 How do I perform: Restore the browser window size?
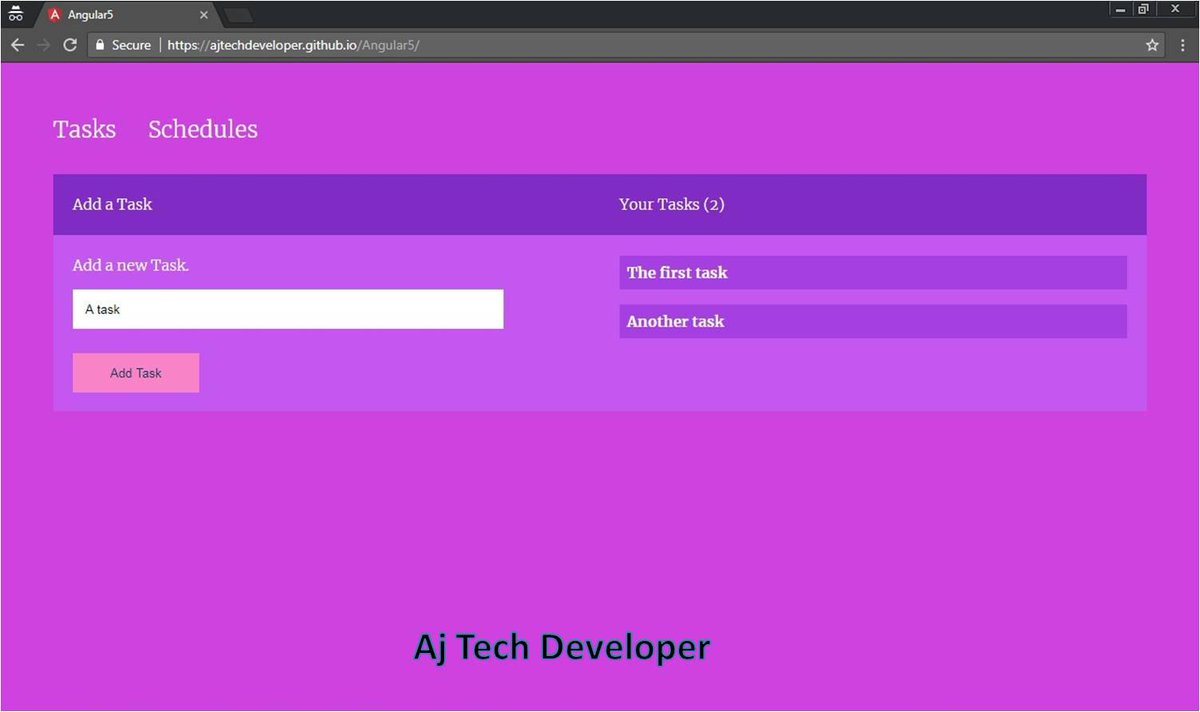(x=1143, y=9)
